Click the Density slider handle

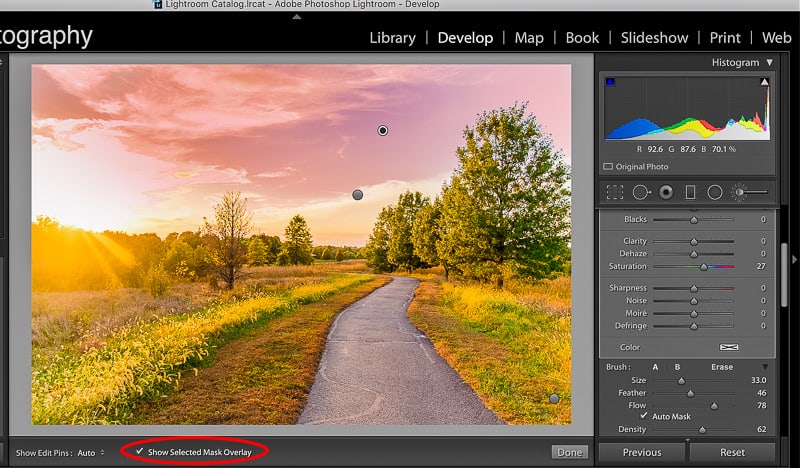tap(703, 430)
